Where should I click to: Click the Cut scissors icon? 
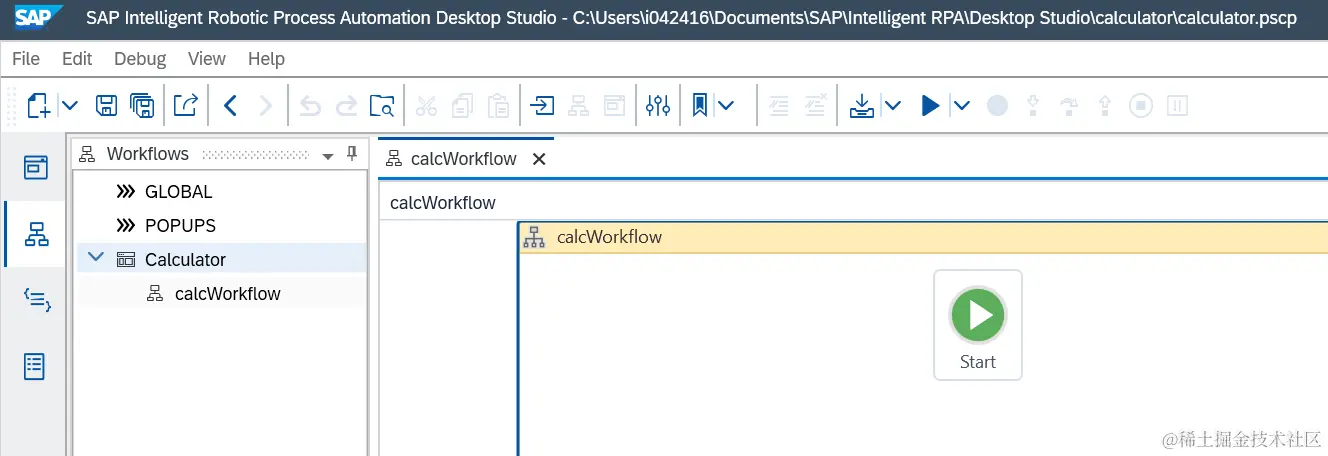pos(427,105)
